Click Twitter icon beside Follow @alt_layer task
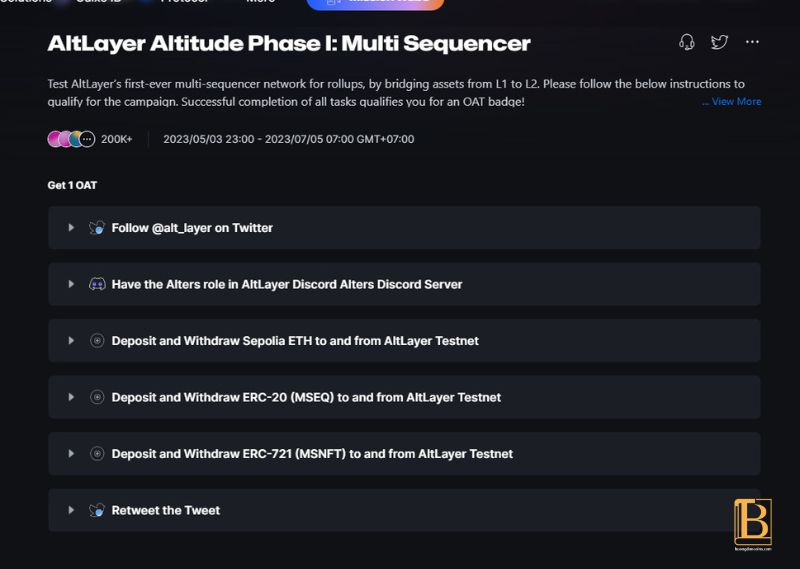800x569 pixels. [x=97, y=228]
